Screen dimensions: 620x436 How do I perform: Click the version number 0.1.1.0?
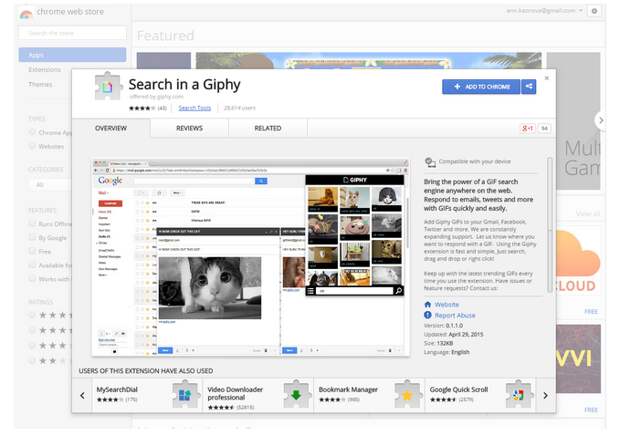(454, 325)
